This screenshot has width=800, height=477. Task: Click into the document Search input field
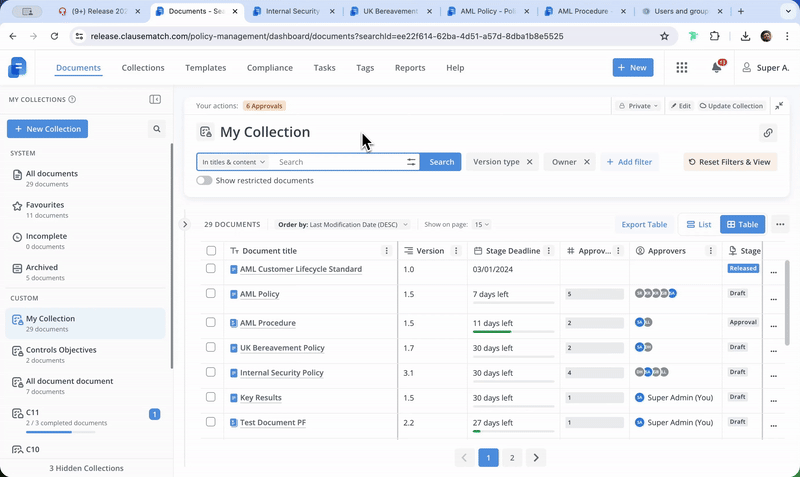340,162
